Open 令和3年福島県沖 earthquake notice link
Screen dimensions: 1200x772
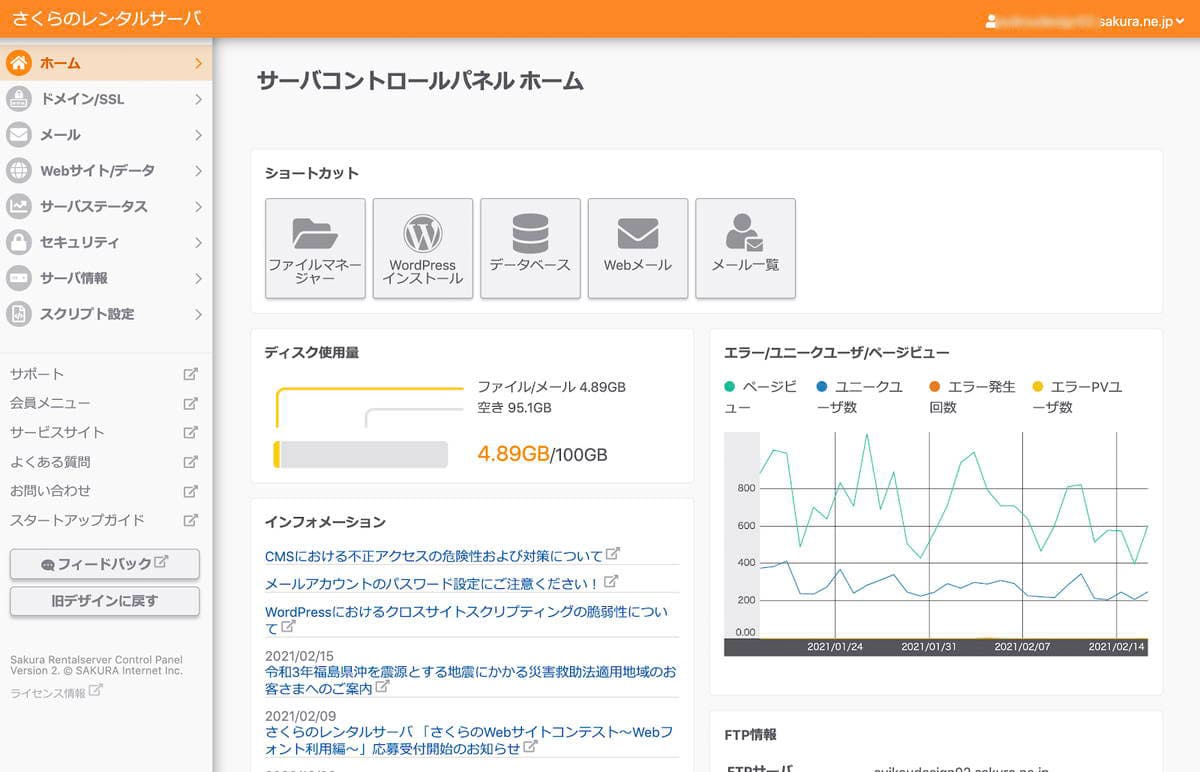470,680
